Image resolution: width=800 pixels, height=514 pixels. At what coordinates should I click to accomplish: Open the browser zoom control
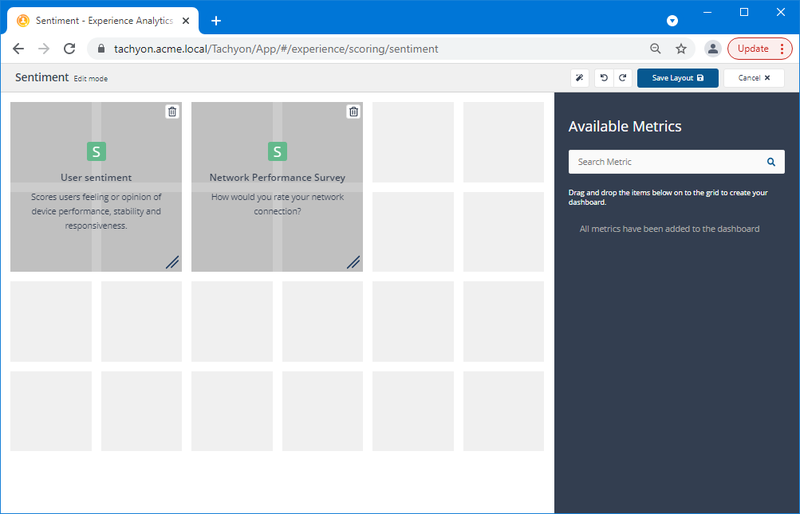click(655, 49)
